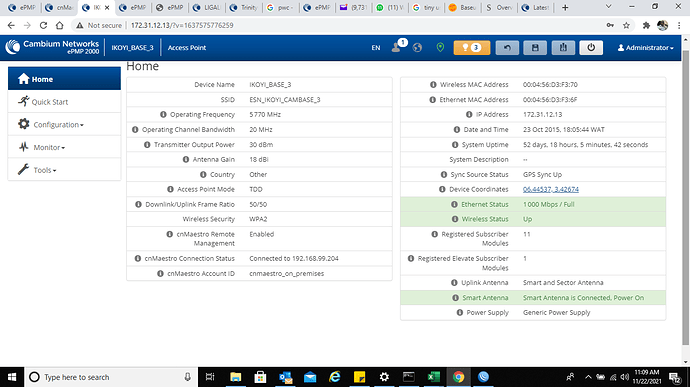Click the green GPS location pin icon
Screen dimensions: 690x387
tap(440, 48)
